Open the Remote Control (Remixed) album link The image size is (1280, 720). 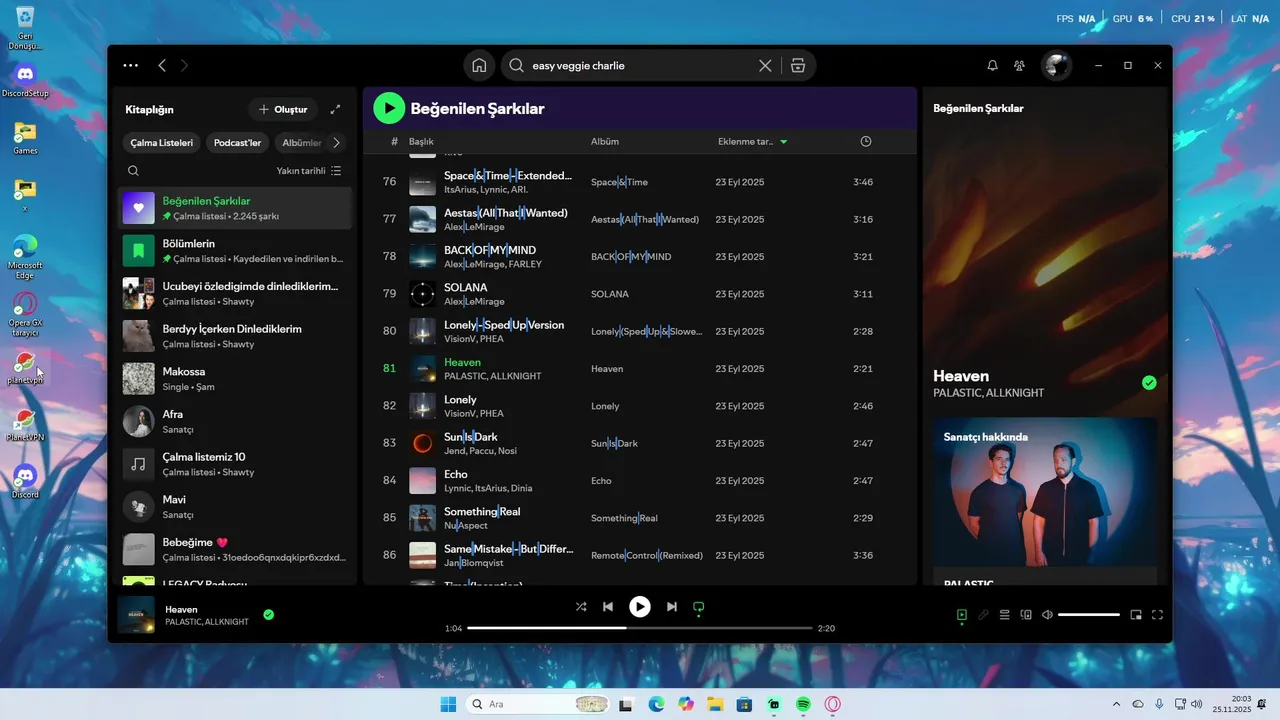pyautogui.click(x=647, y=556)
